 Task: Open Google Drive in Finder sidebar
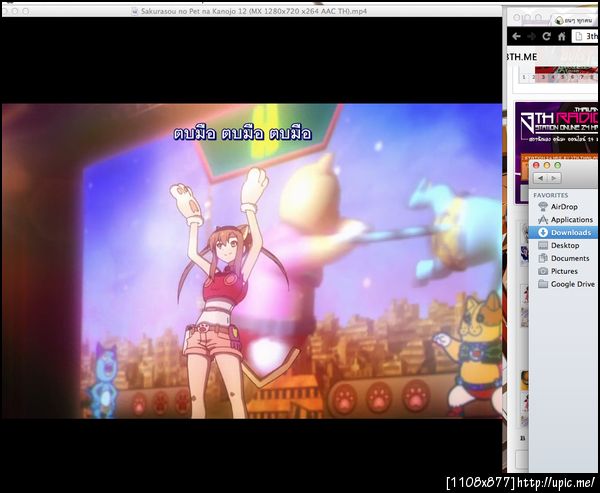pos(564,284)
